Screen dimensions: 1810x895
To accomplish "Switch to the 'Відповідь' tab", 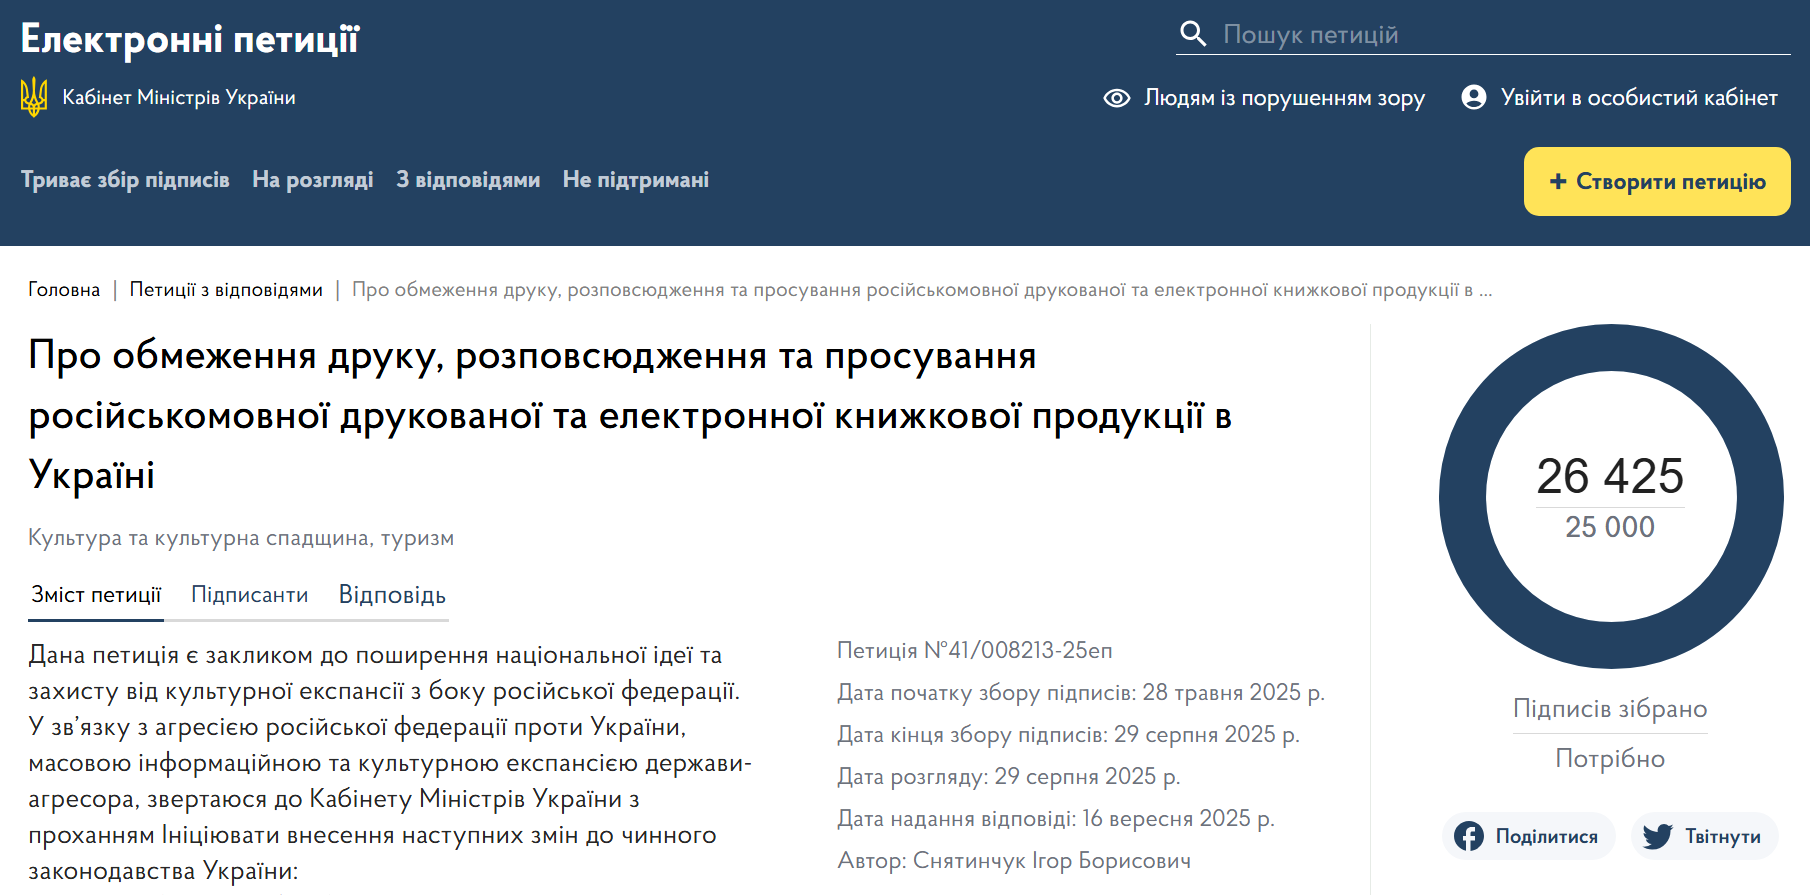I will (392, 595).
